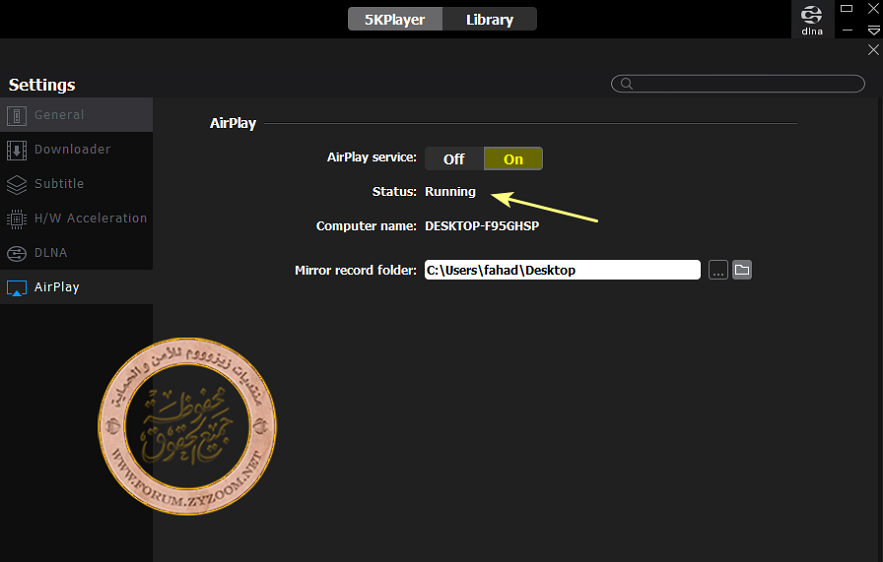883x562 pixels.
Task: Turn AirPlay service Off
Action: [454, 159]
